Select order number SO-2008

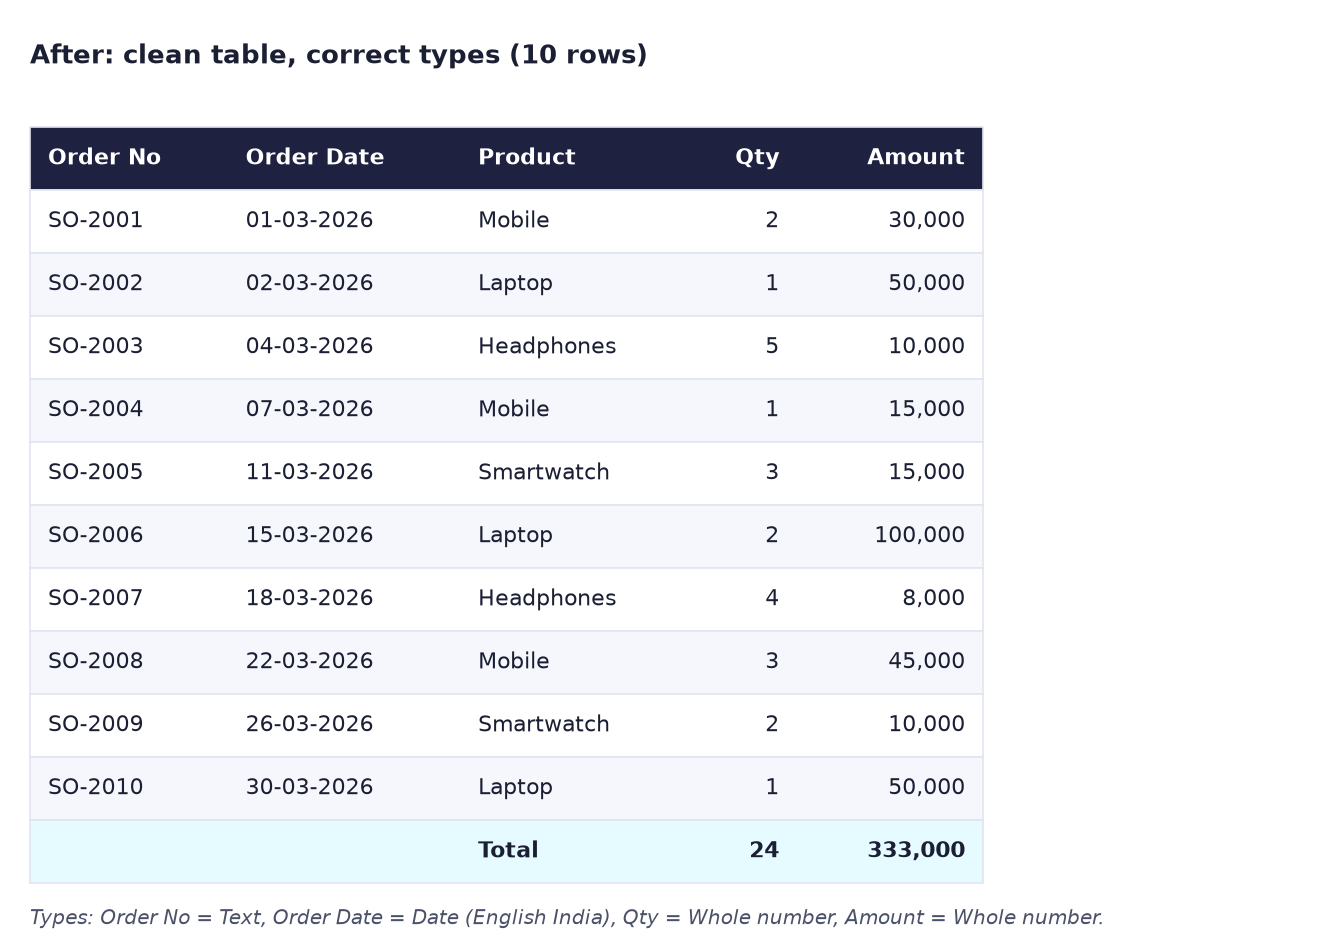96,662
